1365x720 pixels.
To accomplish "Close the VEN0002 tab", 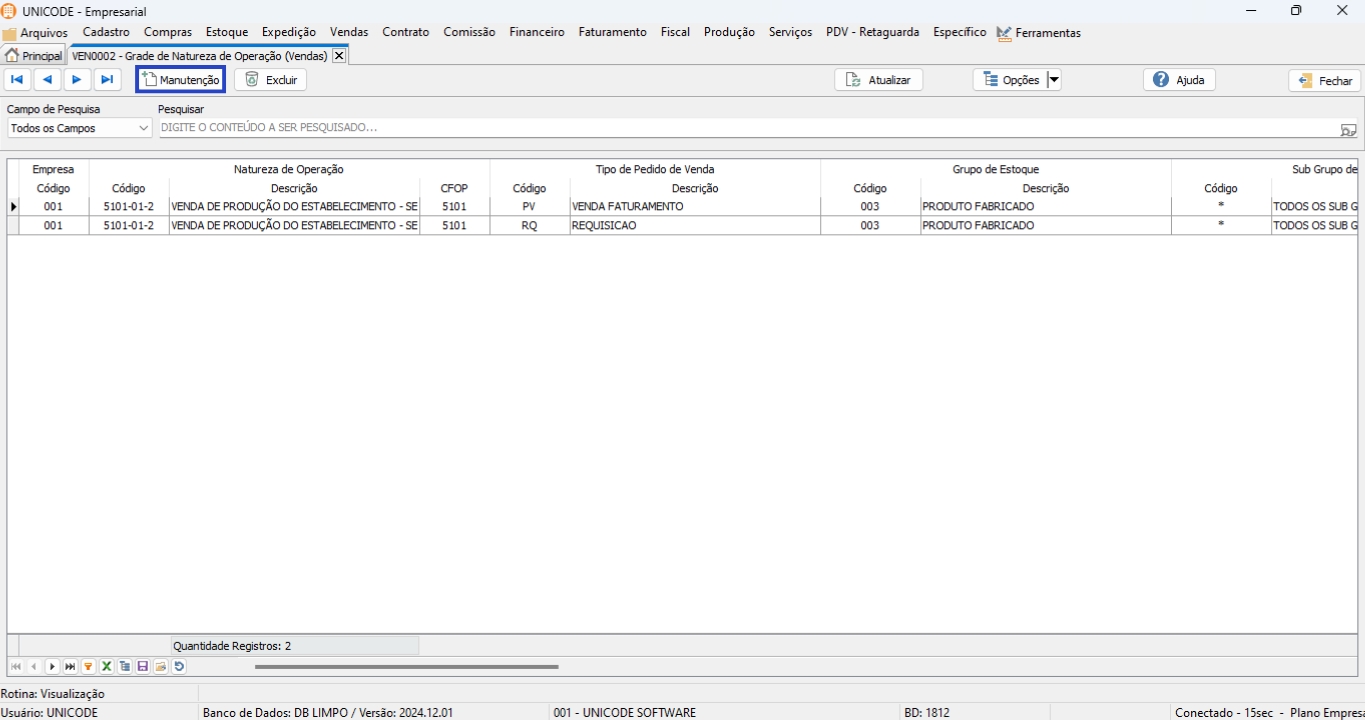I will coord(339,56).
